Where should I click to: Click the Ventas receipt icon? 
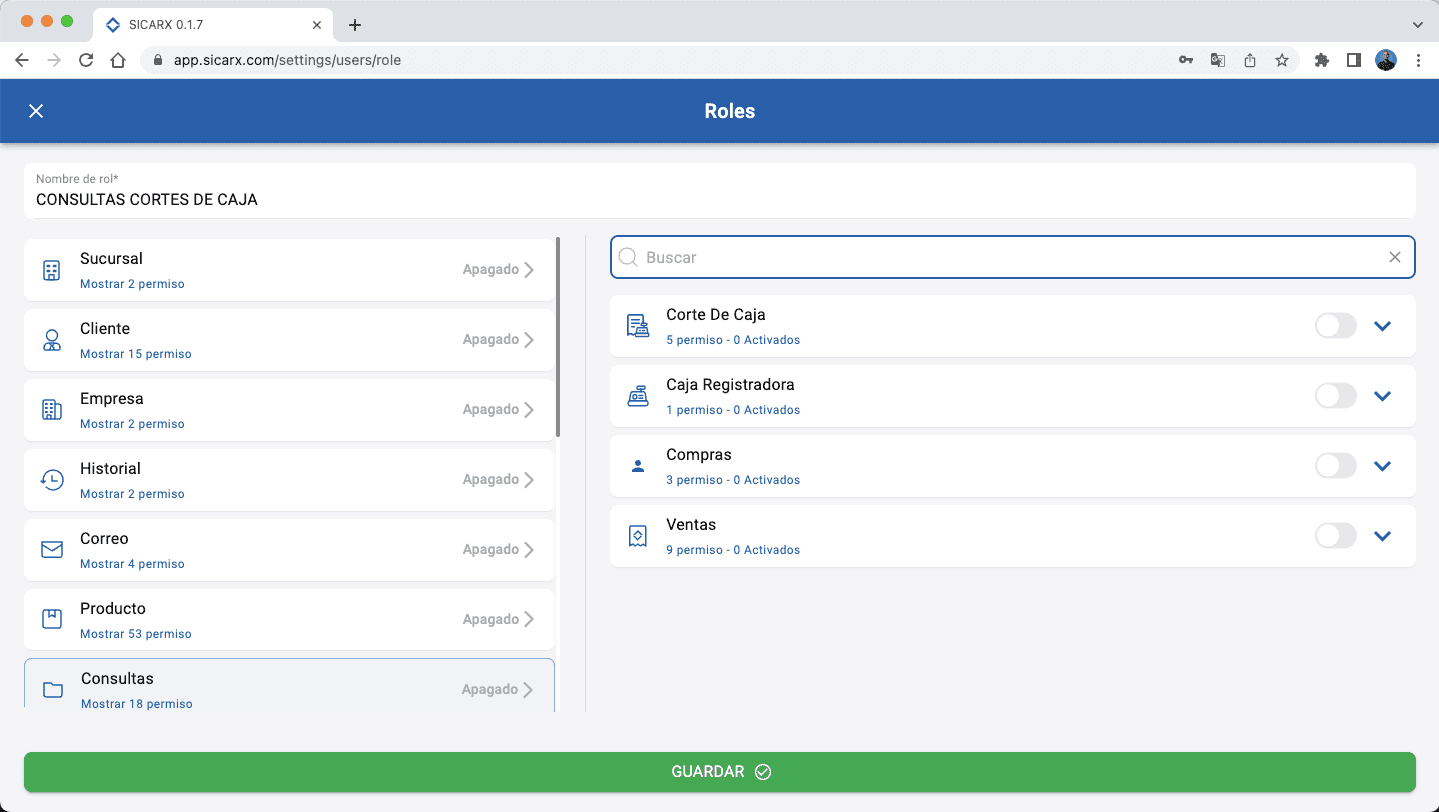(x=637, y=536)
